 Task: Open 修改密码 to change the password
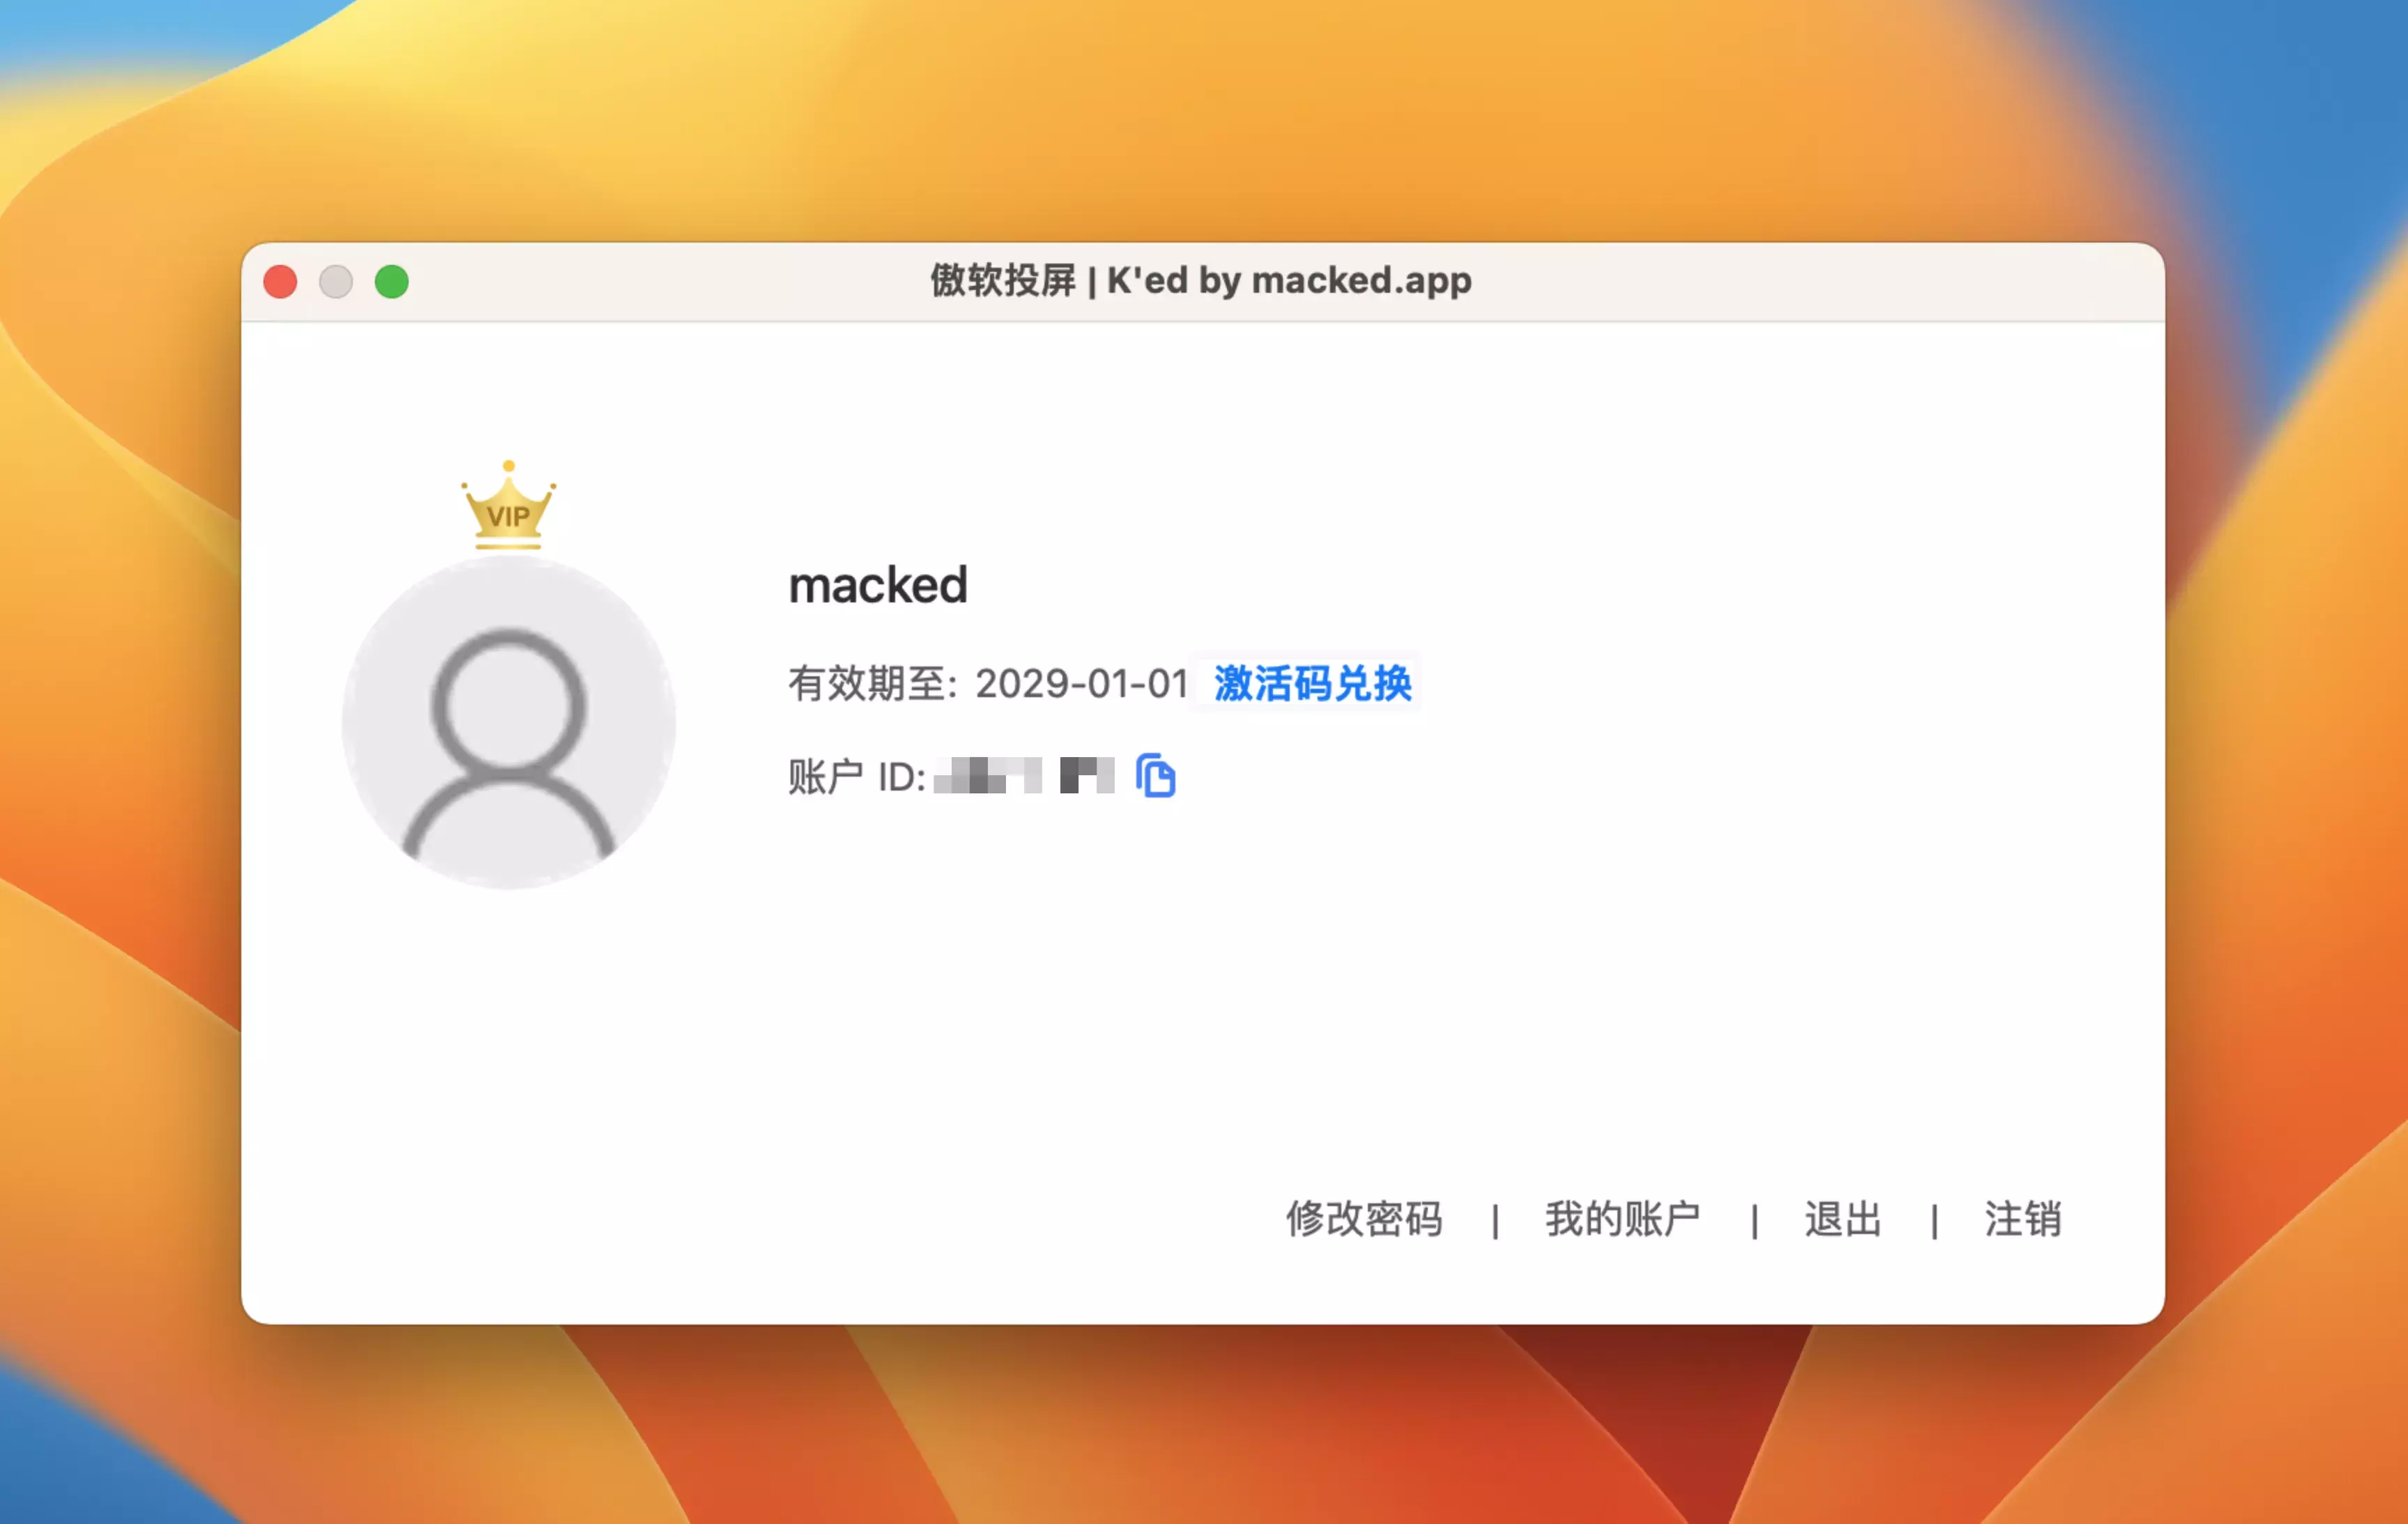[x=1364, y=1219]
